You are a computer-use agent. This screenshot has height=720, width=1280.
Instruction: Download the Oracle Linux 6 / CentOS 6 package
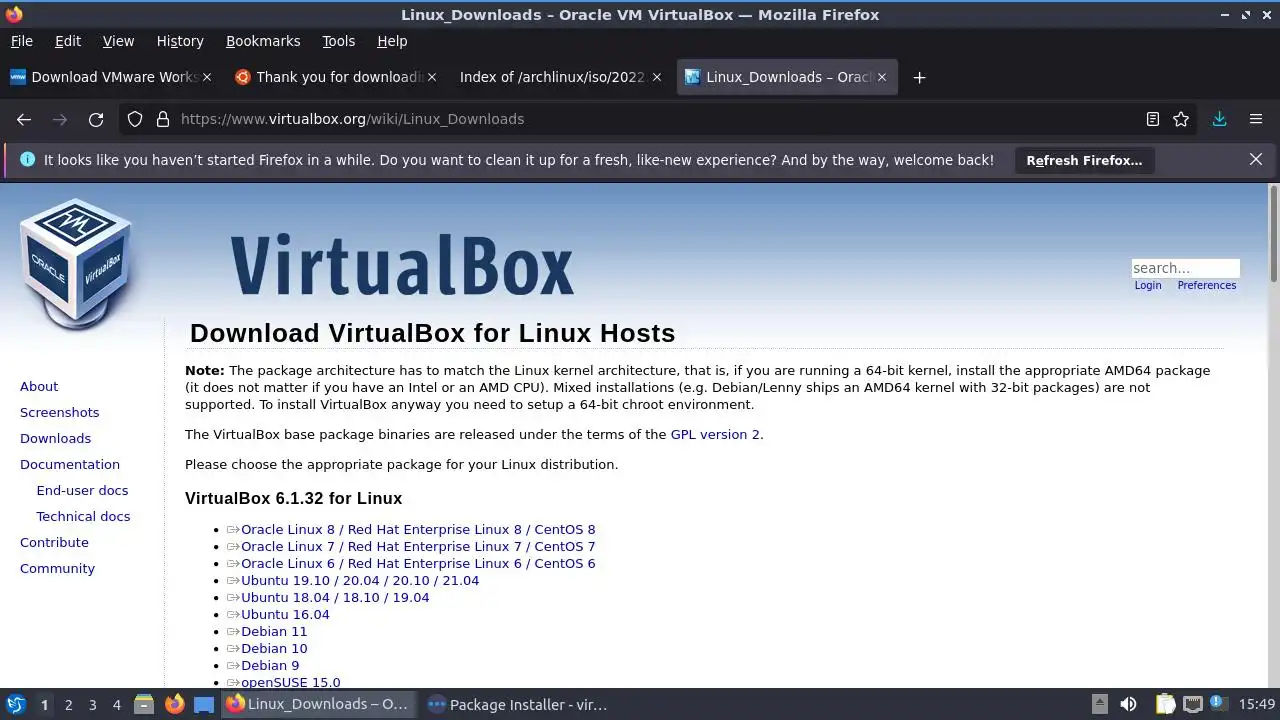coord(418,563)
